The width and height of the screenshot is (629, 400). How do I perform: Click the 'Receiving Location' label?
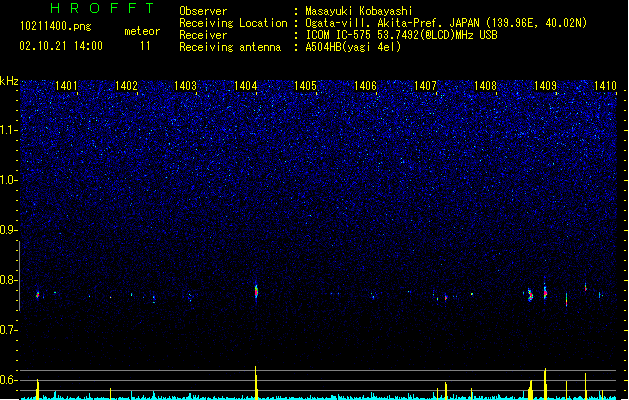pyautogui.click(x=233, y=23)
